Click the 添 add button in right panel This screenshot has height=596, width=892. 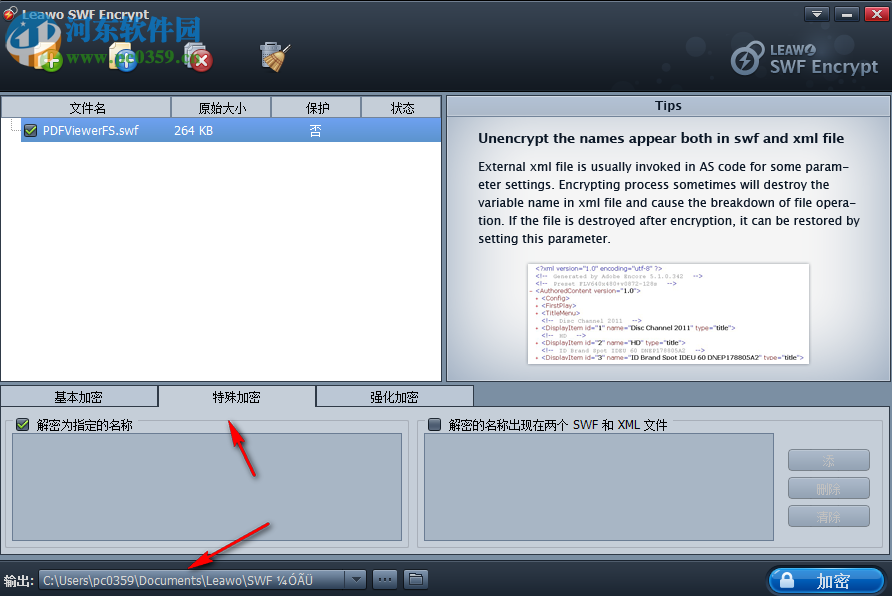click(828, 460)
